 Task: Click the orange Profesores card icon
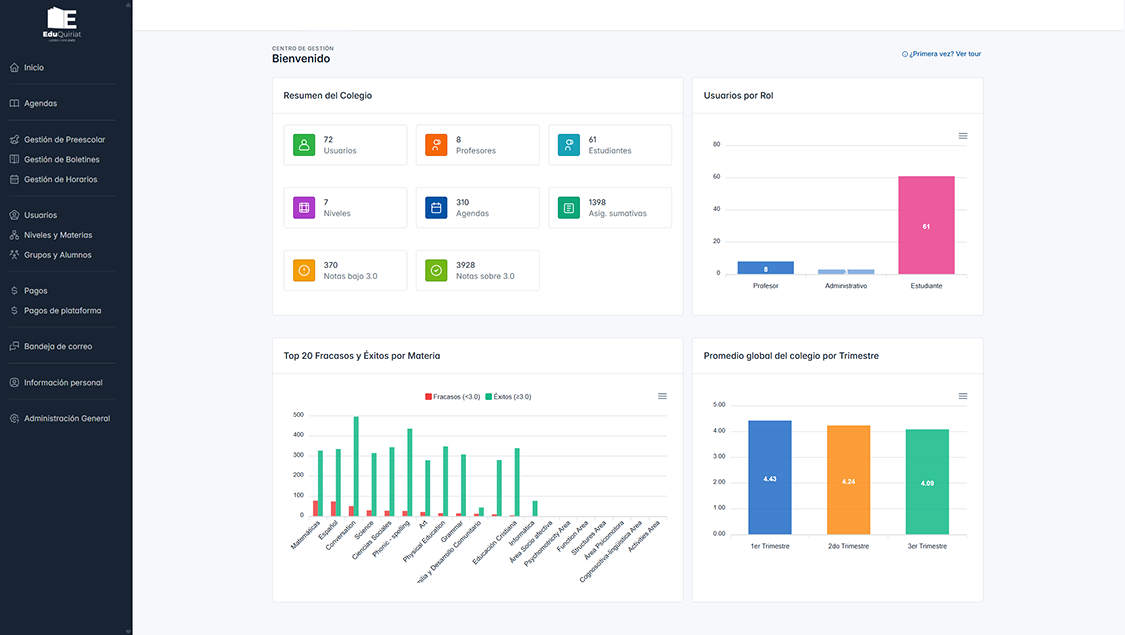[436, 145]
